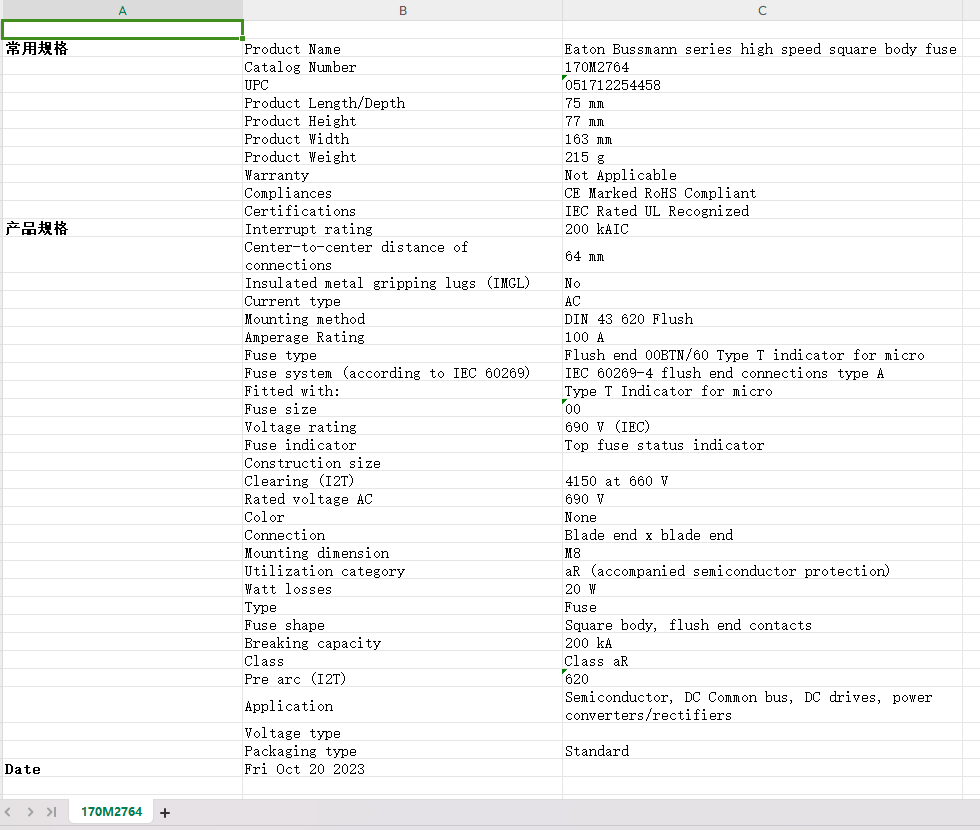Click the UPC value 051712254458
980x830 pixels.
pyautogui.click(x=762, y=85)
